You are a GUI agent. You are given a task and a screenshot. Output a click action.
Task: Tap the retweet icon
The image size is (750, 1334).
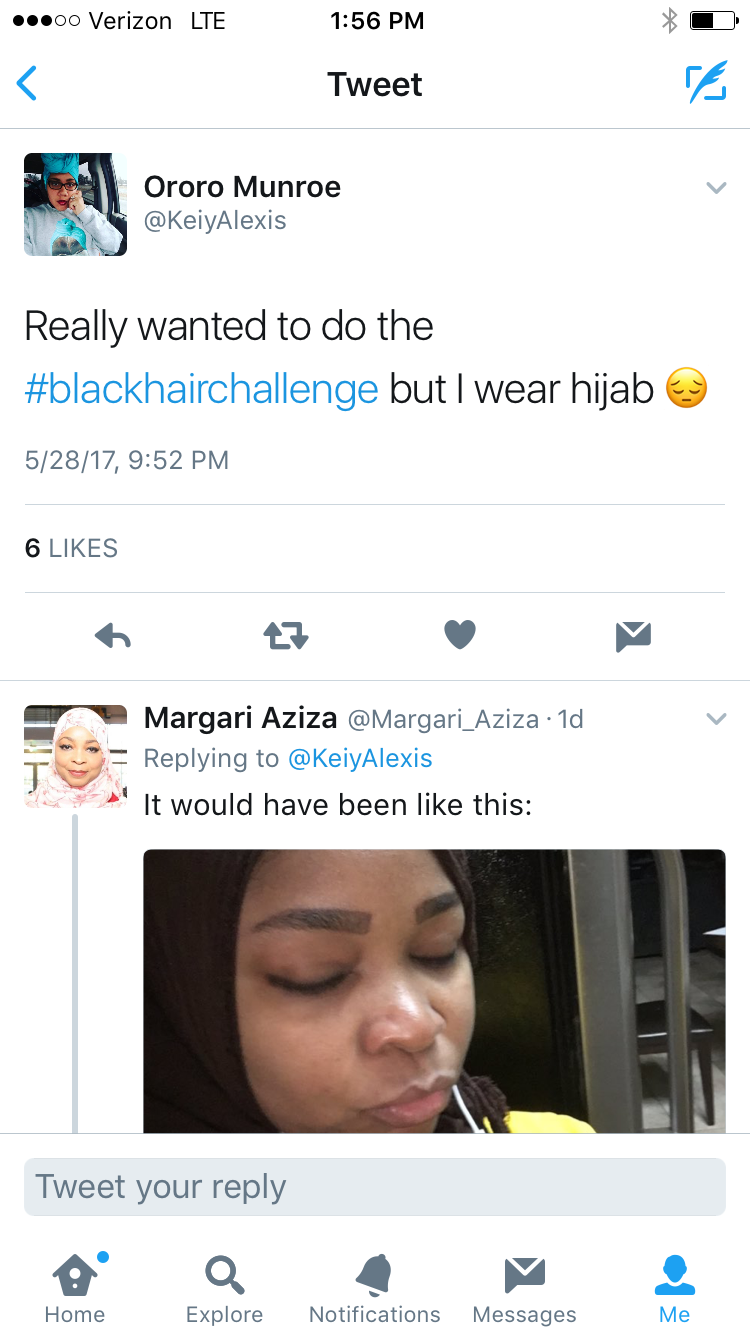(286, 635)
